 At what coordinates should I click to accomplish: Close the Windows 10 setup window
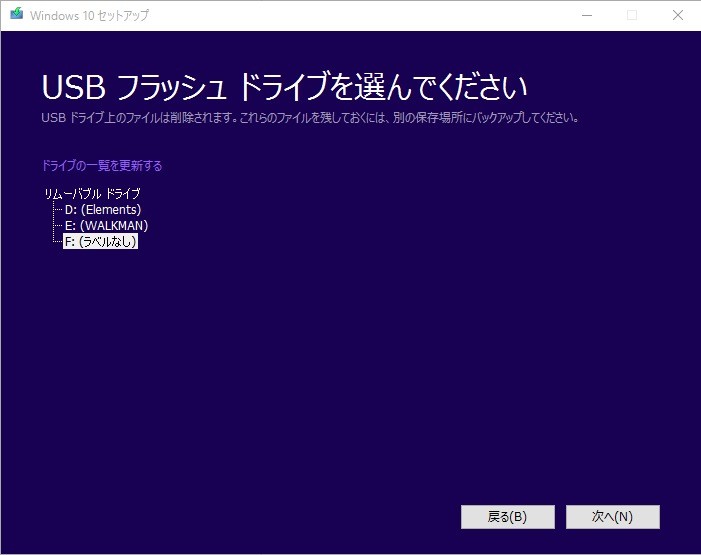click(678, 15)
